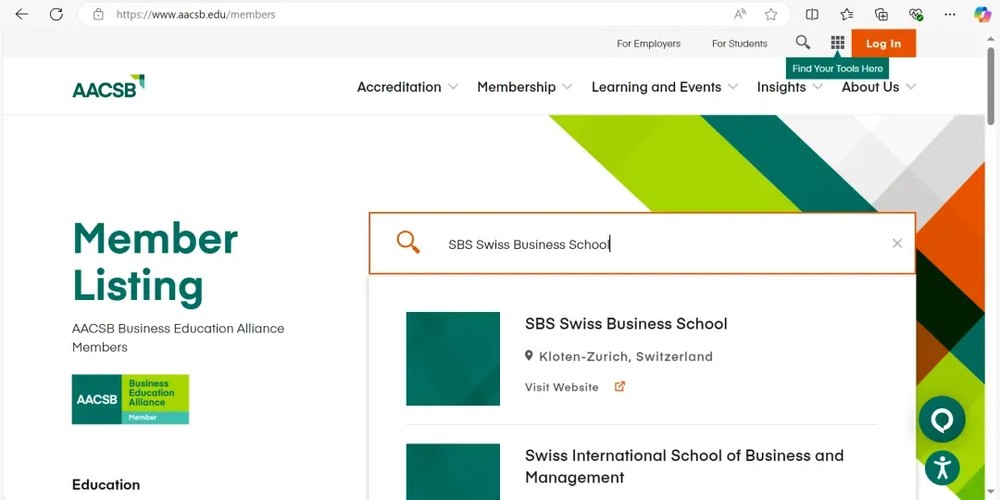This screenshot has width=1000, height=500.
Task: Click the Education filter heading
Action: click(106, 485)
